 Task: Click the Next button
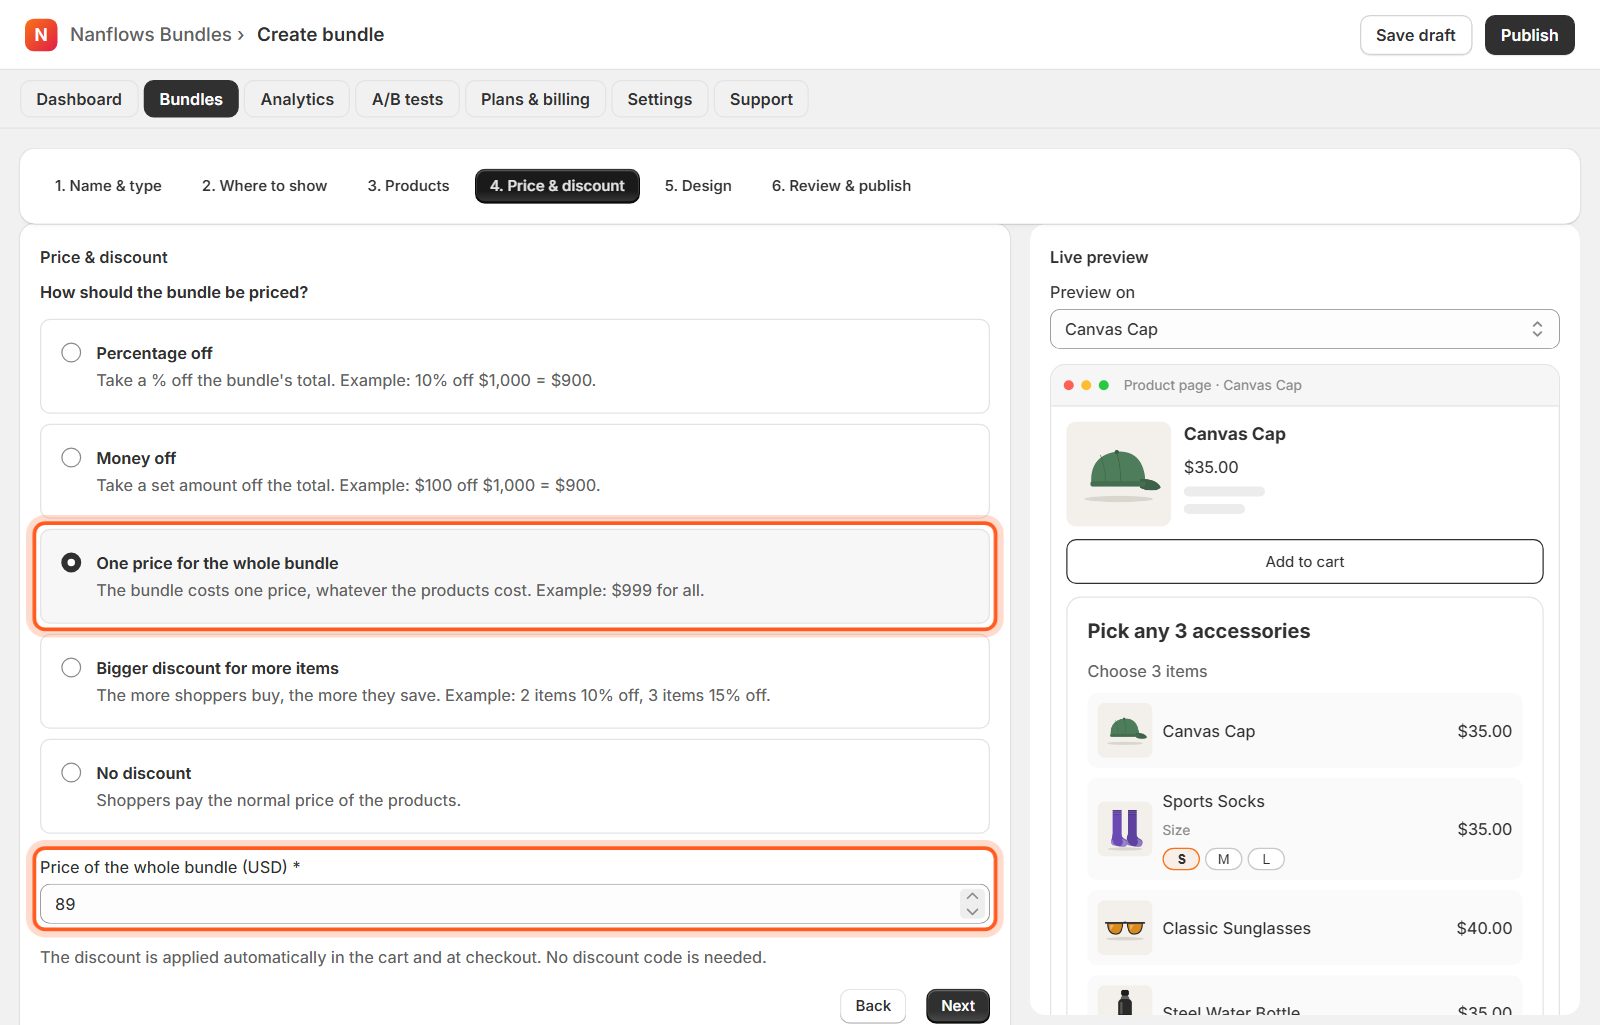click(x=957, y=1006)
